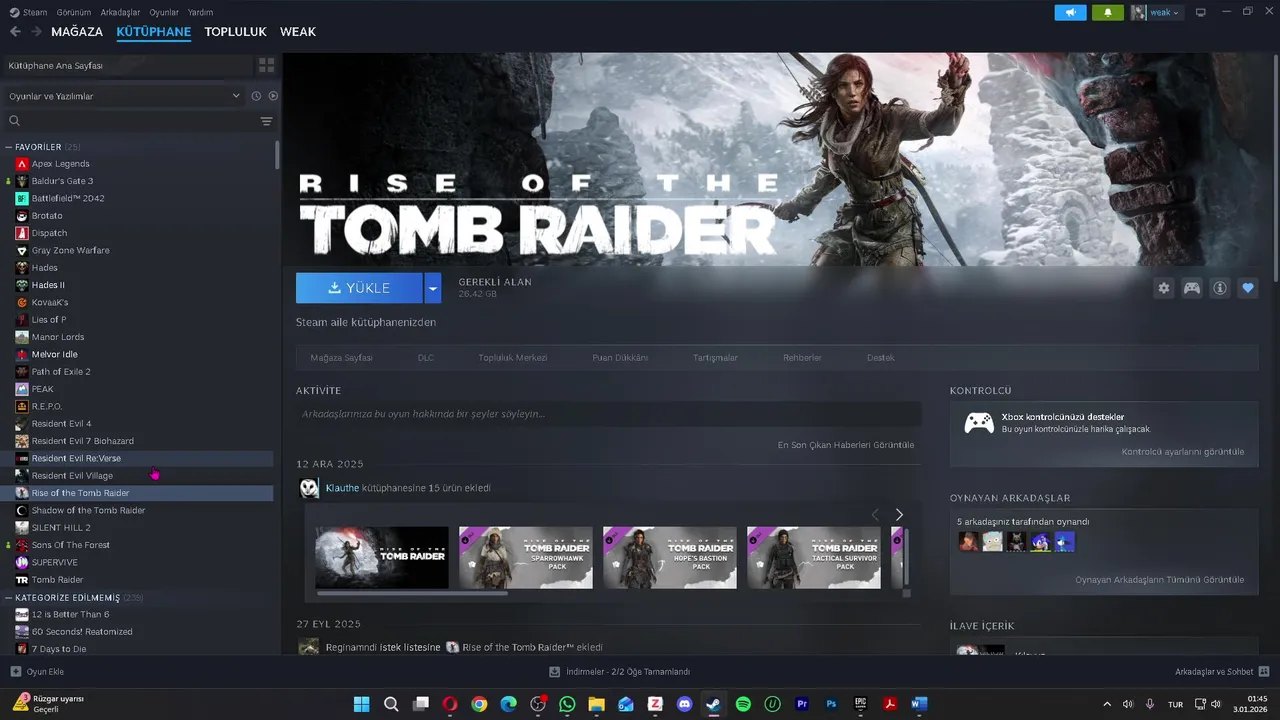Open Klauthe's profile link
The height and width of the screenshot is (720, 1280).
pyautogui.click(x=342, y=488)
